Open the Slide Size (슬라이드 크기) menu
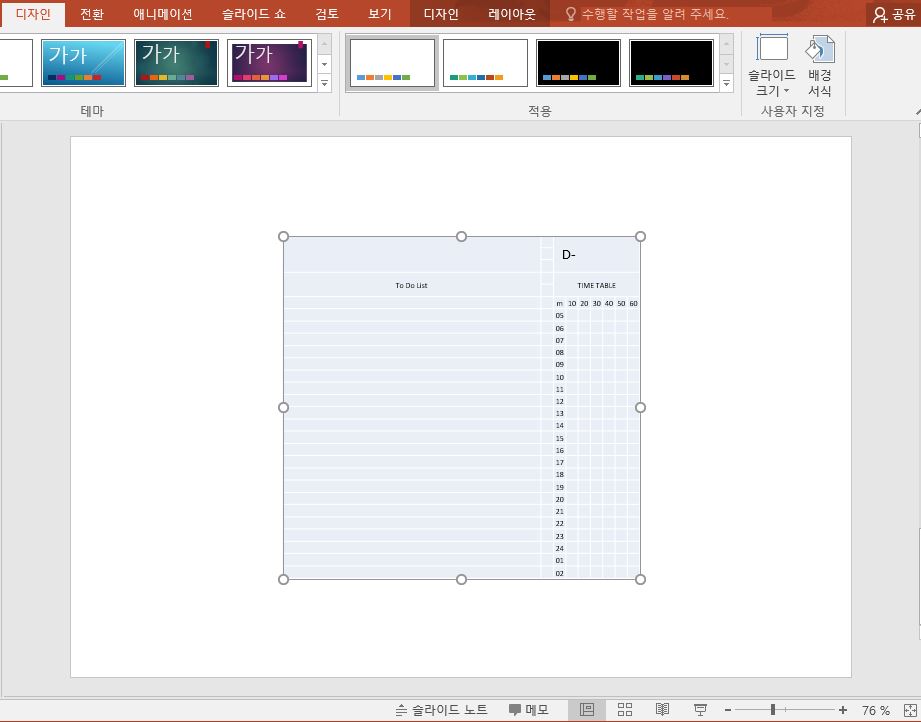921x722 pixels. coord(771,66)
